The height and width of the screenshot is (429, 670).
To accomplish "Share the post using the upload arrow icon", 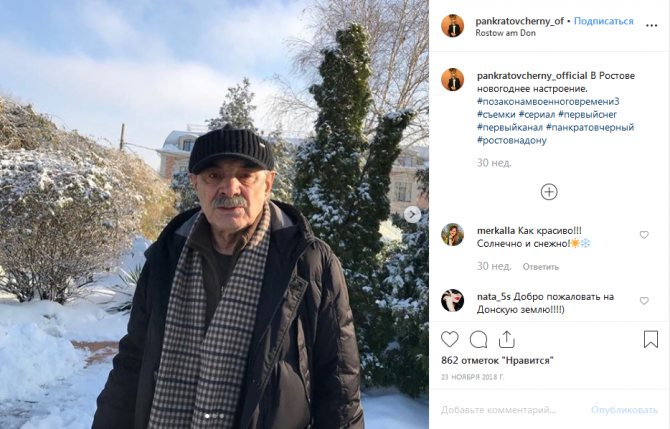I will (506, 339).
